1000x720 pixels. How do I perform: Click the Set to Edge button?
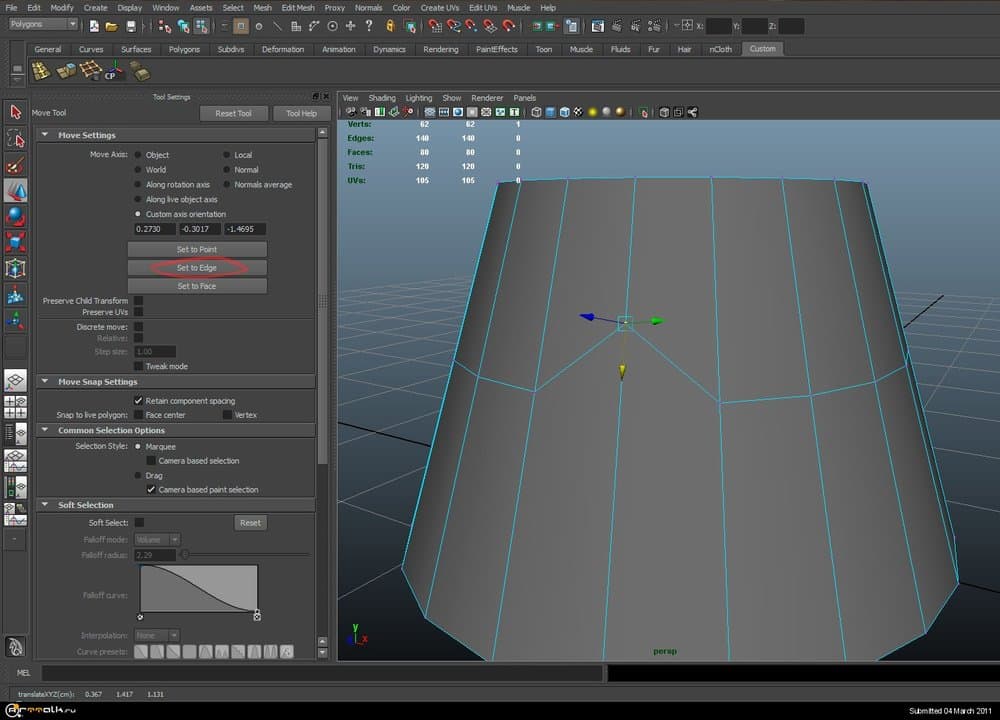(197, 268)
